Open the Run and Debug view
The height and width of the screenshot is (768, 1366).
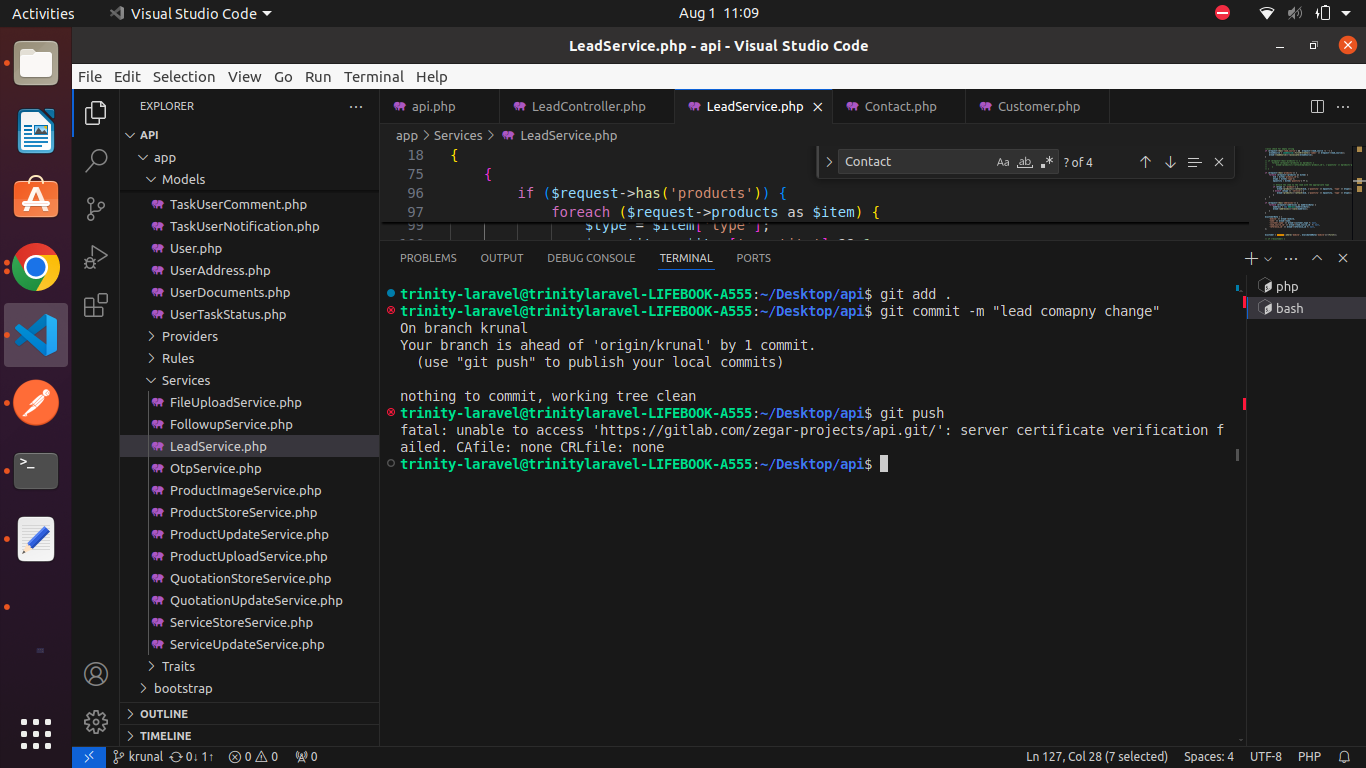click(x=96, y=256)
